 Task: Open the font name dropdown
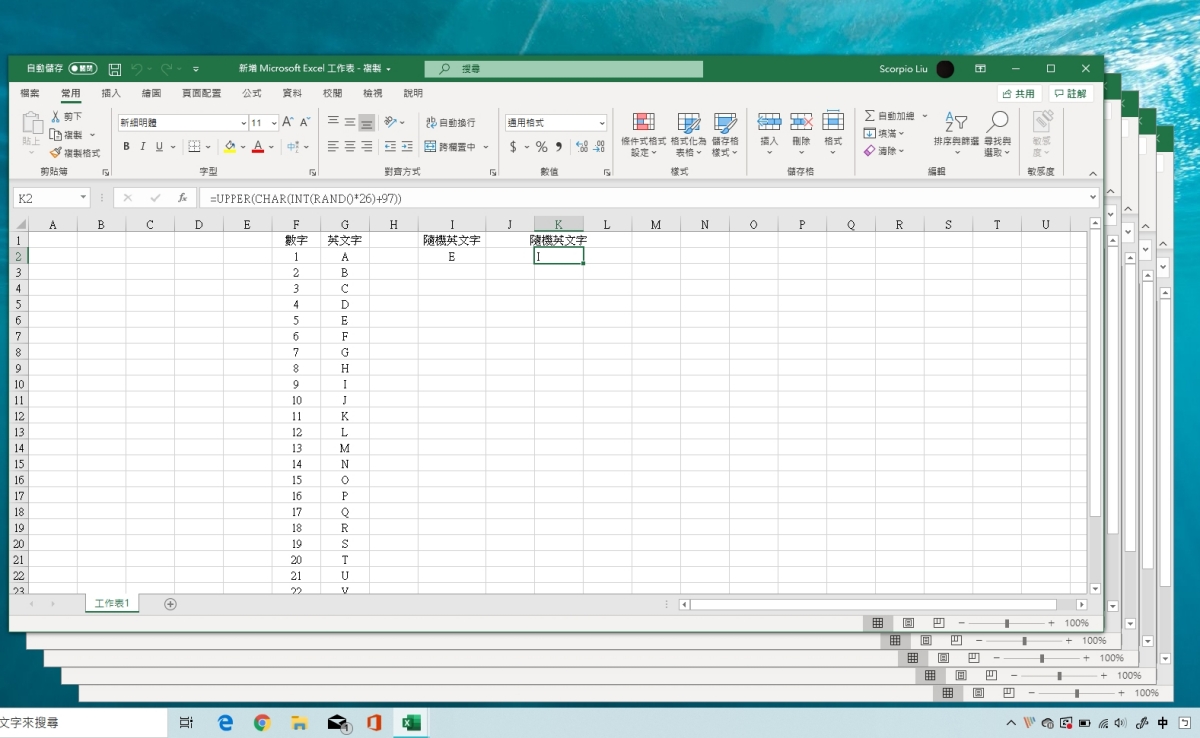pos(242,123)
